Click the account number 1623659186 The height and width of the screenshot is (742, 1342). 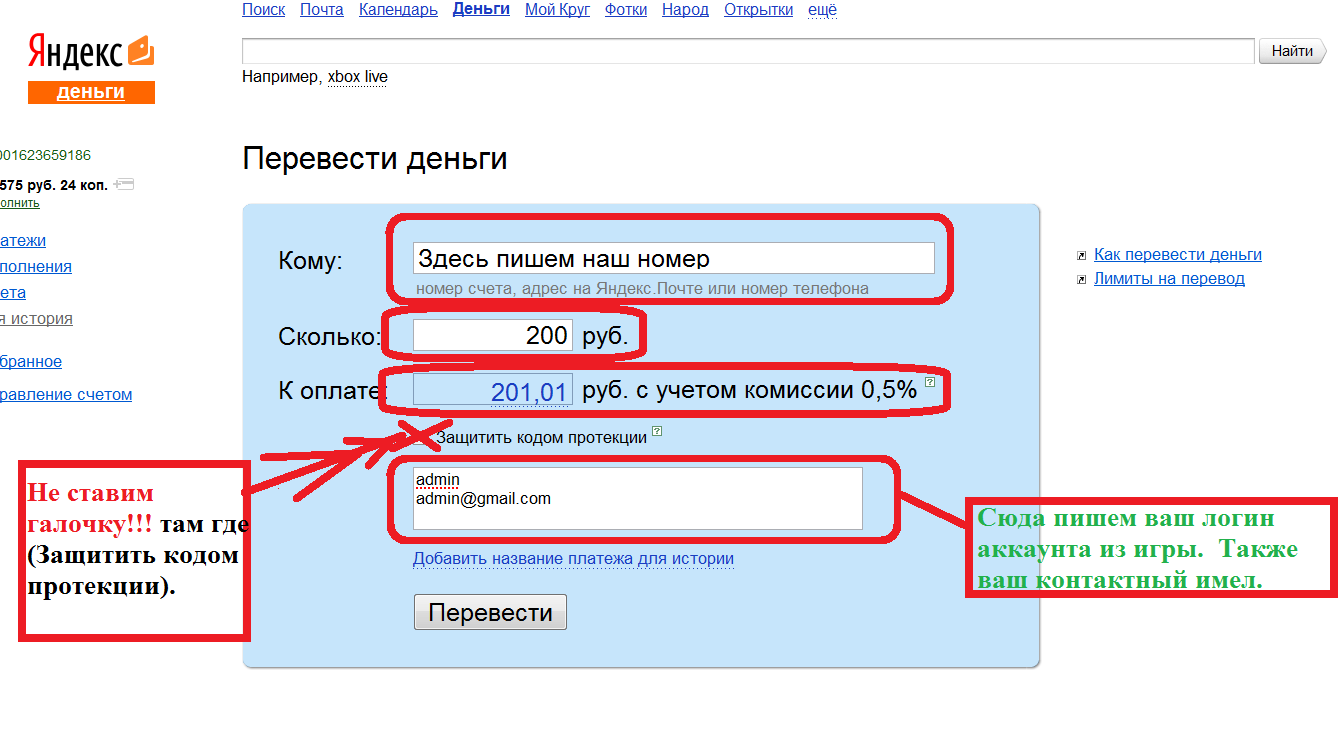click(45, 155)
